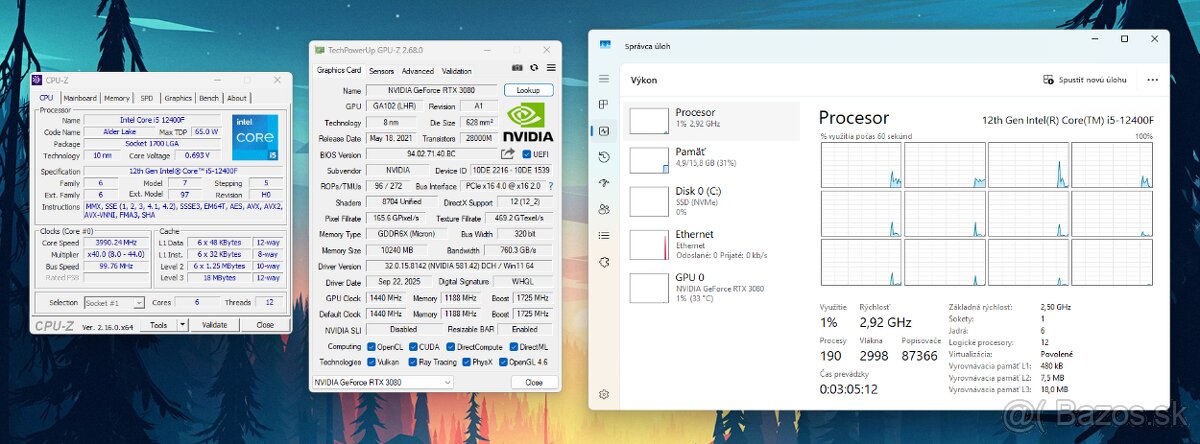Switch to Graphics tab in CPU-Z
The height and width of the screenshot is (444, 1200).
178,98
